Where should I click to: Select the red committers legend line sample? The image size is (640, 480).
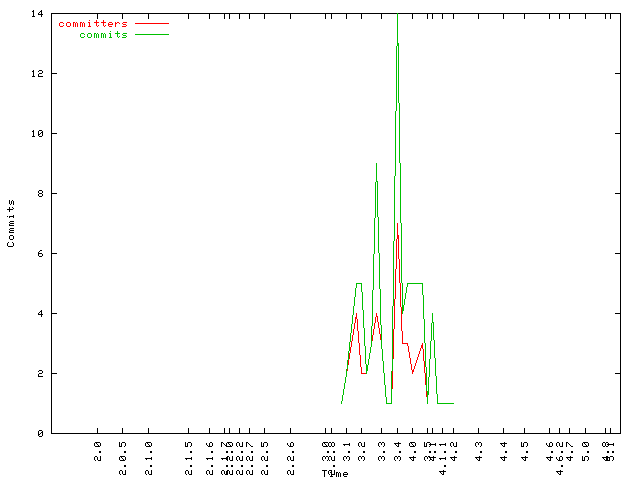click(151, 23)
